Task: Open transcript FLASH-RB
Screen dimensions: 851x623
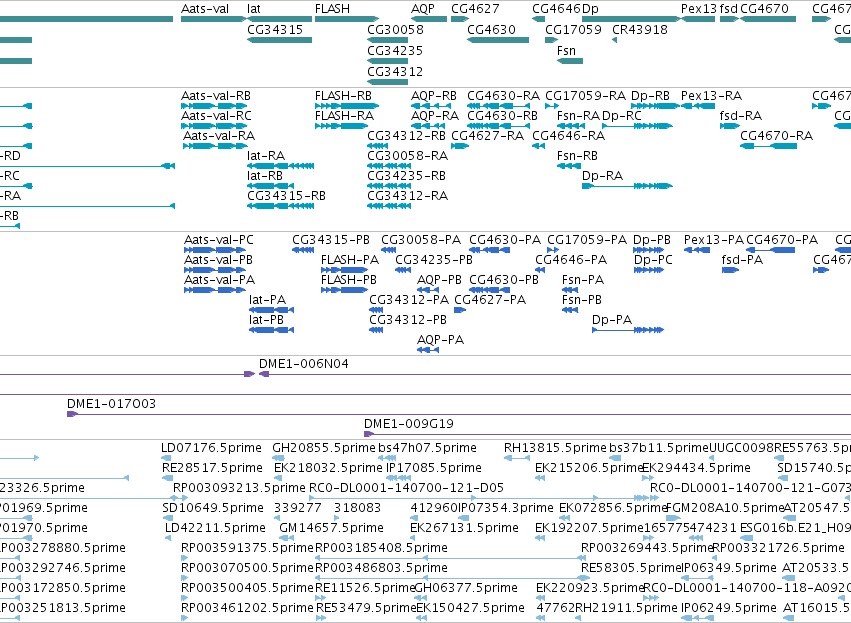Action: pyautogui.click(x=343, y=96)
